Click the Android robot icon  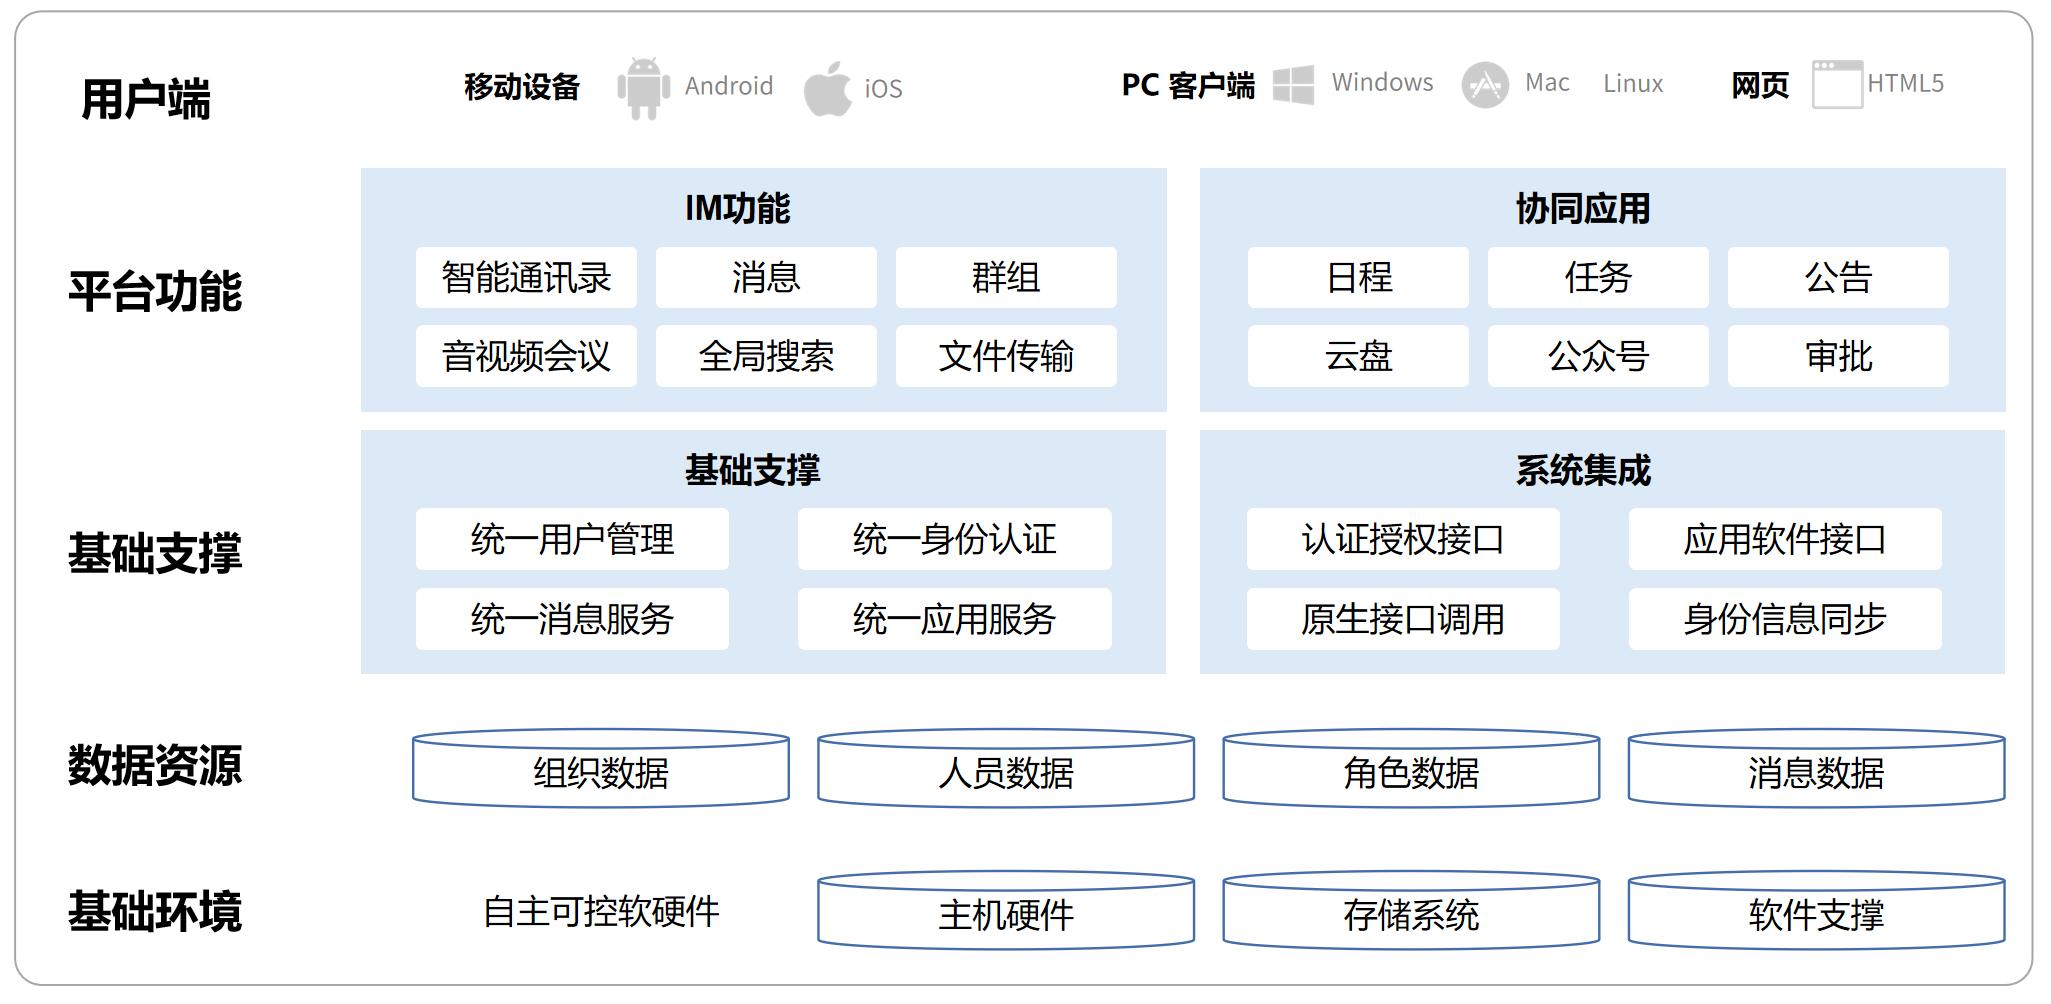point(643,88)
